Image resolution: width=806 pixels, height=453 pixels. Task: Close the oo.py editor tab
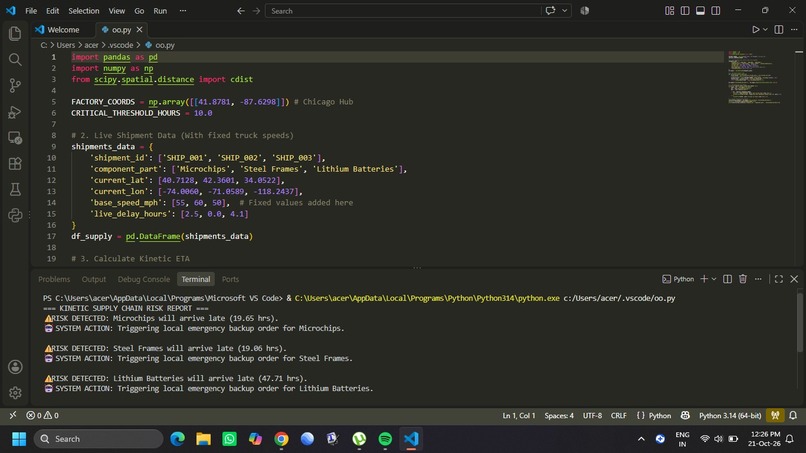pos(139,30)
